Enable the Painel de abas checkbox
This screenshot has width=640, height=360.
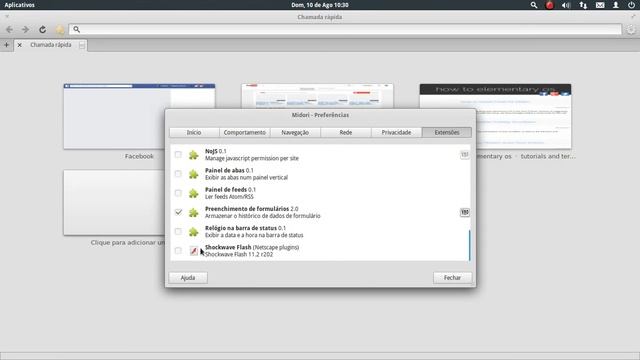tap(178, 173)
